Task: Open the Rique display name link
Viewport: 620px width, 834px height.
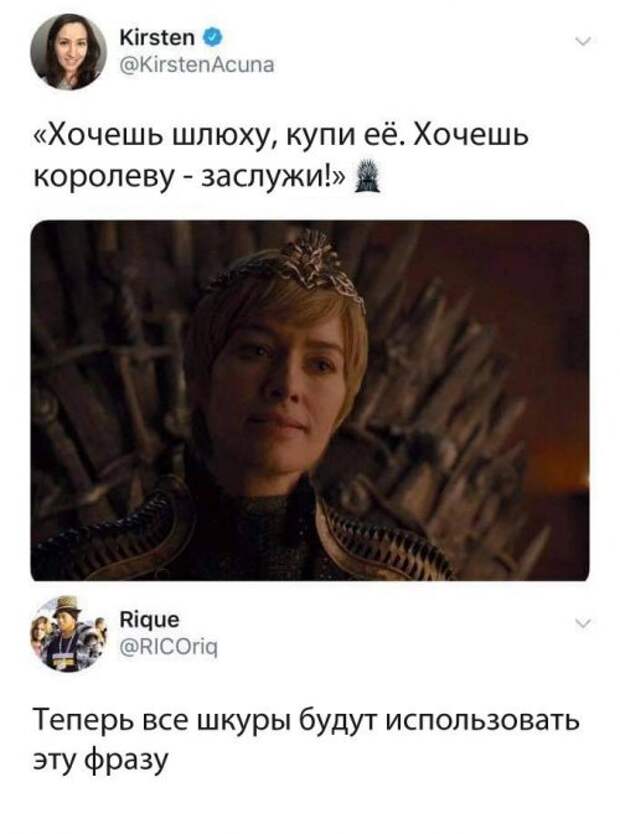Action: 150,620
